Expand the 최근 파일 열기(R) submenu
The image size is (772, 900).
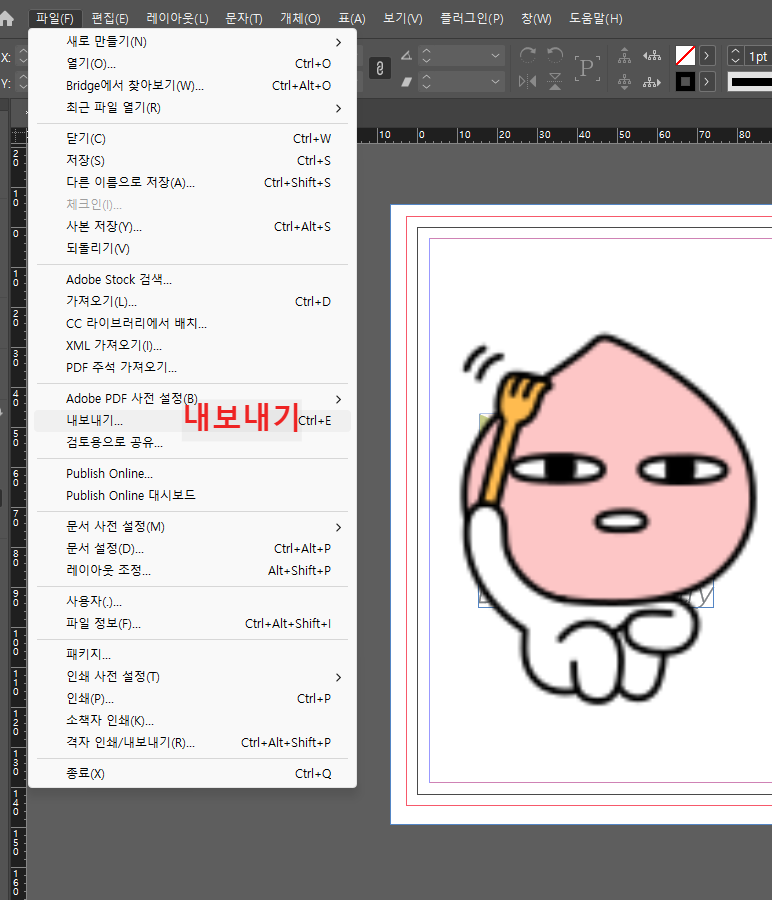tap(192, 107)
